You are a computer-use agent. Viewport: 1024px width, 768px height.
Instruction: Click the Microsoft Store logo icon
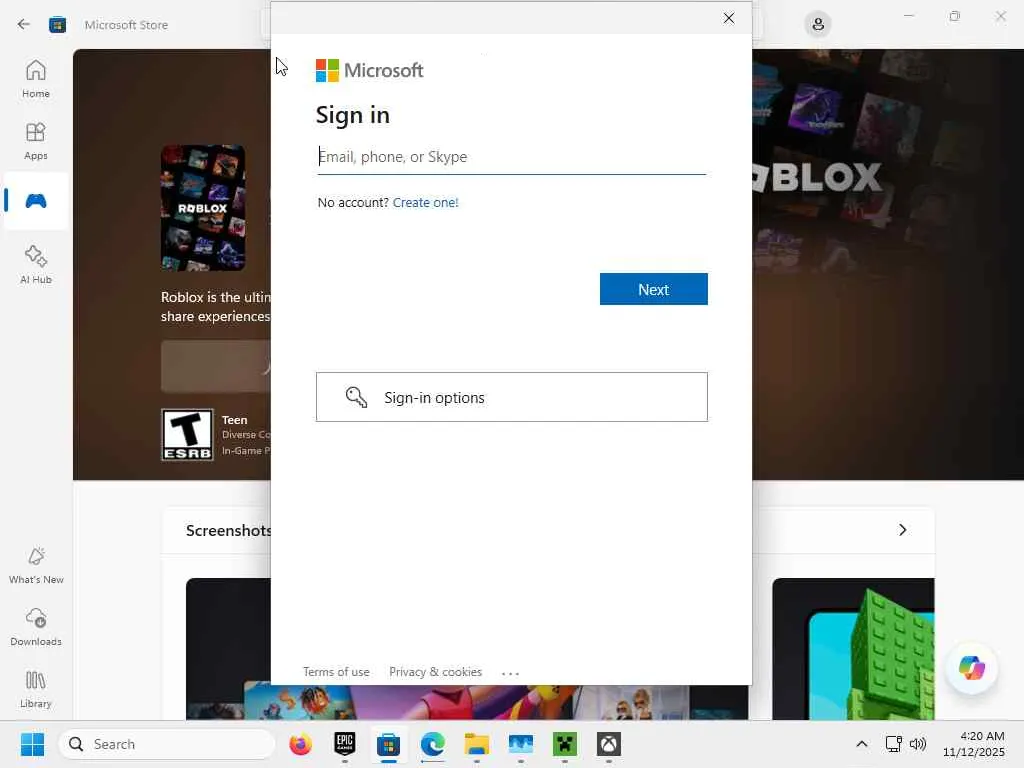click(x=57, y=25)
